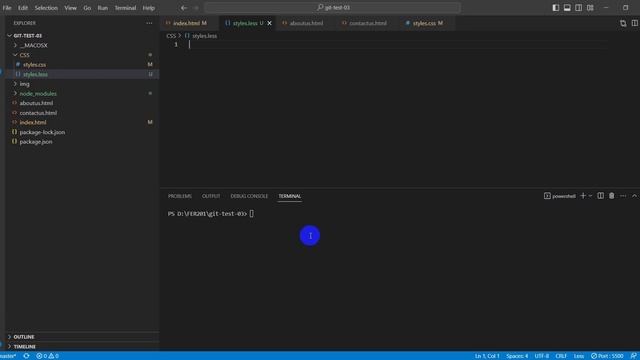The width and height of the screenshot is (640, 360).
Task: Switch to the index.html editor tab
Action: pos(189,23)
